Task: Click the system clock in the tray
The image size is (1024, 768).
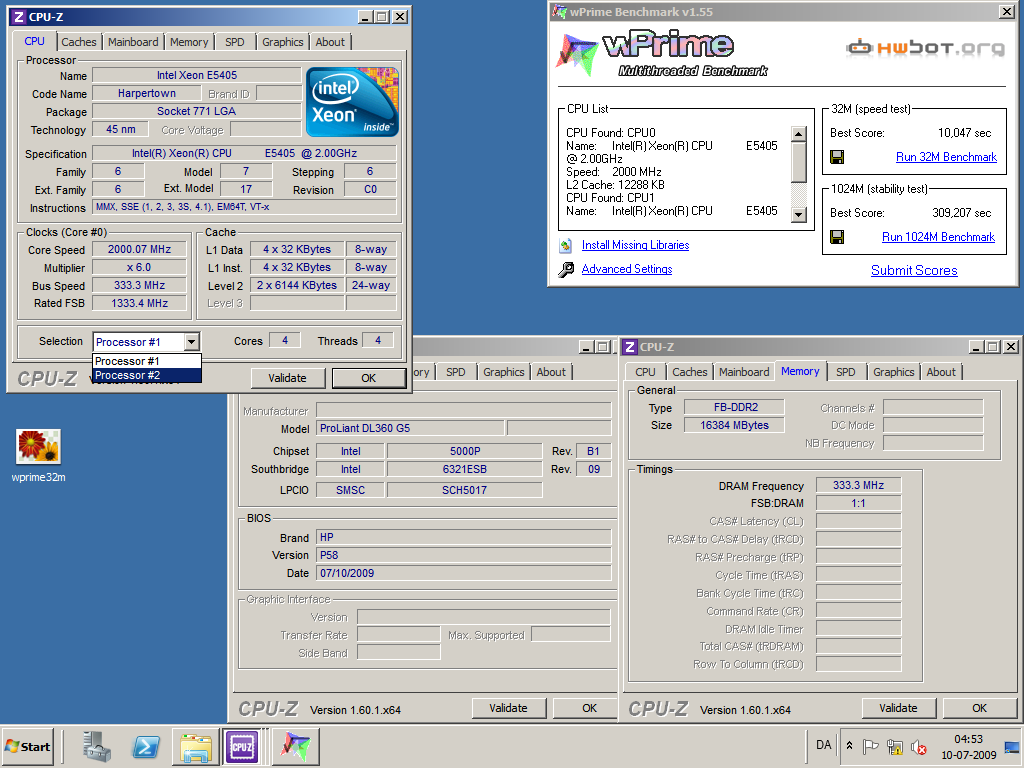Action: 968,746
